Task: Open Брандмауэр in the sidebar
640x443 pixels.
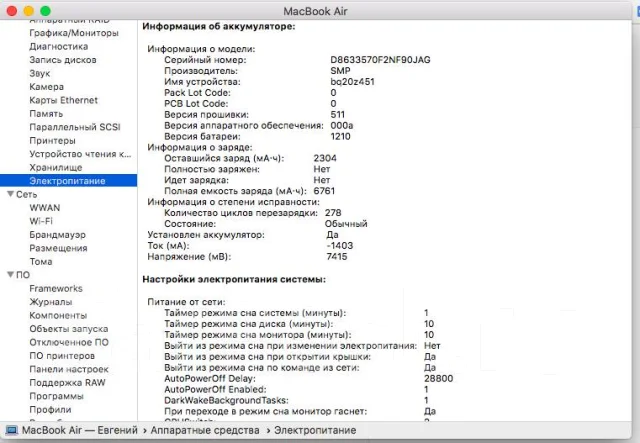Action: (x=58, y=235)
